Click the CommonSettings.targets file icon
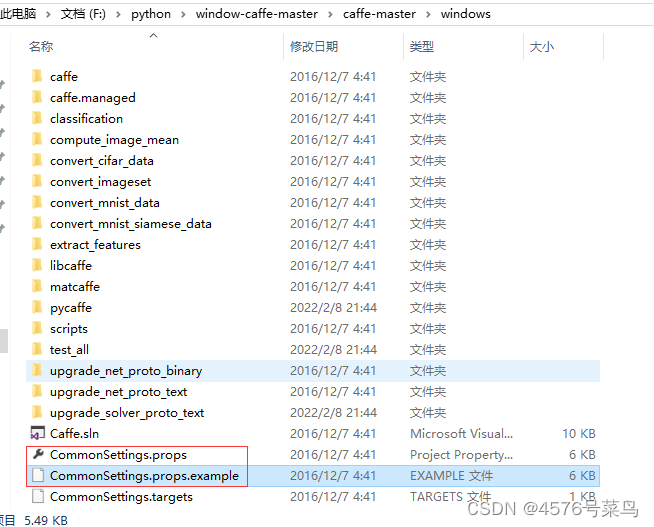This screenshot has width=654, height=527. point(38,496)
